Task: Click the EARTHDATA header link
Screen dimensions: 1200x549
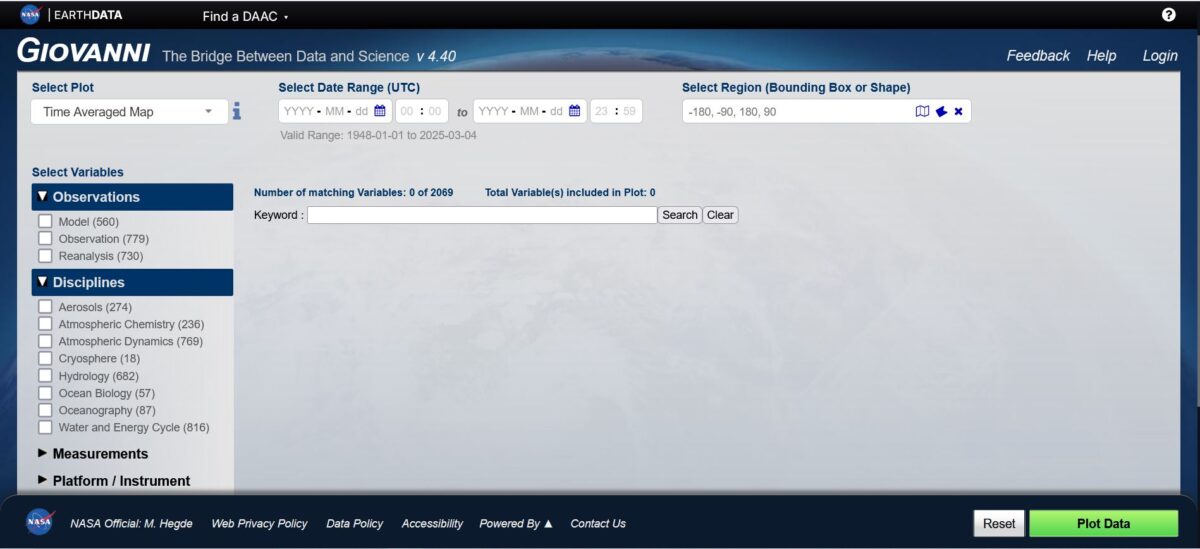Action: click(x=89, y=15)
